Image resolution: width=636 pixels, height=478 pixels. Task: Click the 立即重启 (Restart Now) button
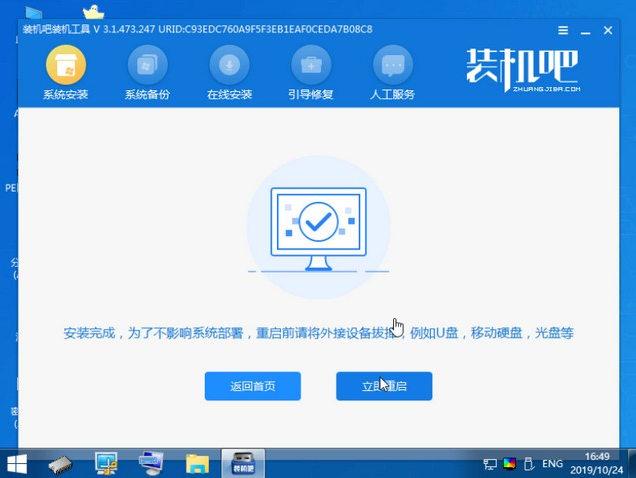(x=384, y=386)
